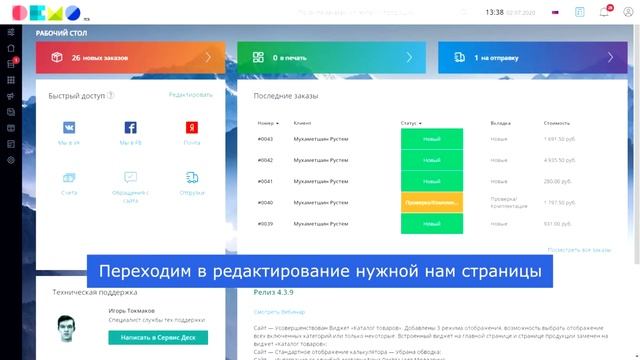Viewport: 640px width, 360px height.
Task: Open the site inquiries chat icon
Action: [x=131, y=177]
